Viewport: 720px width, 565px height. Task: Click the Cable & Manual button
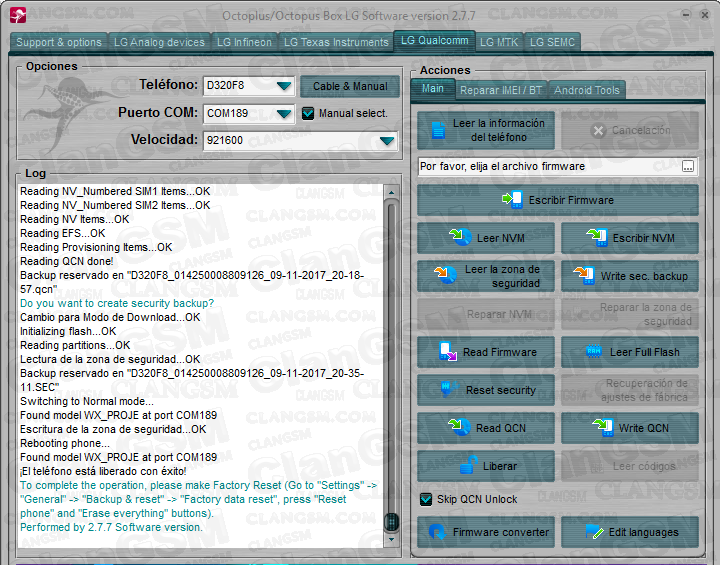point(350,86)
